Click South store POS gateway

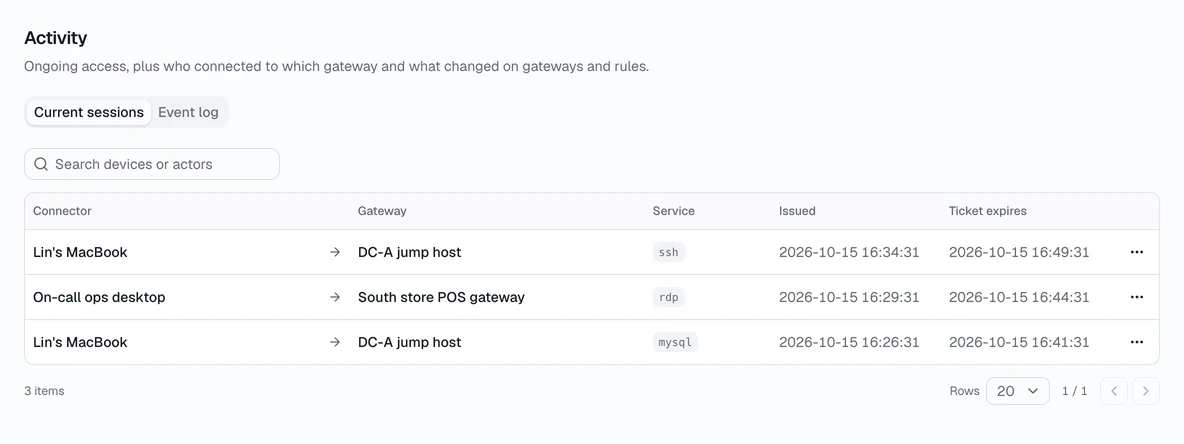(x=441, y=298)
